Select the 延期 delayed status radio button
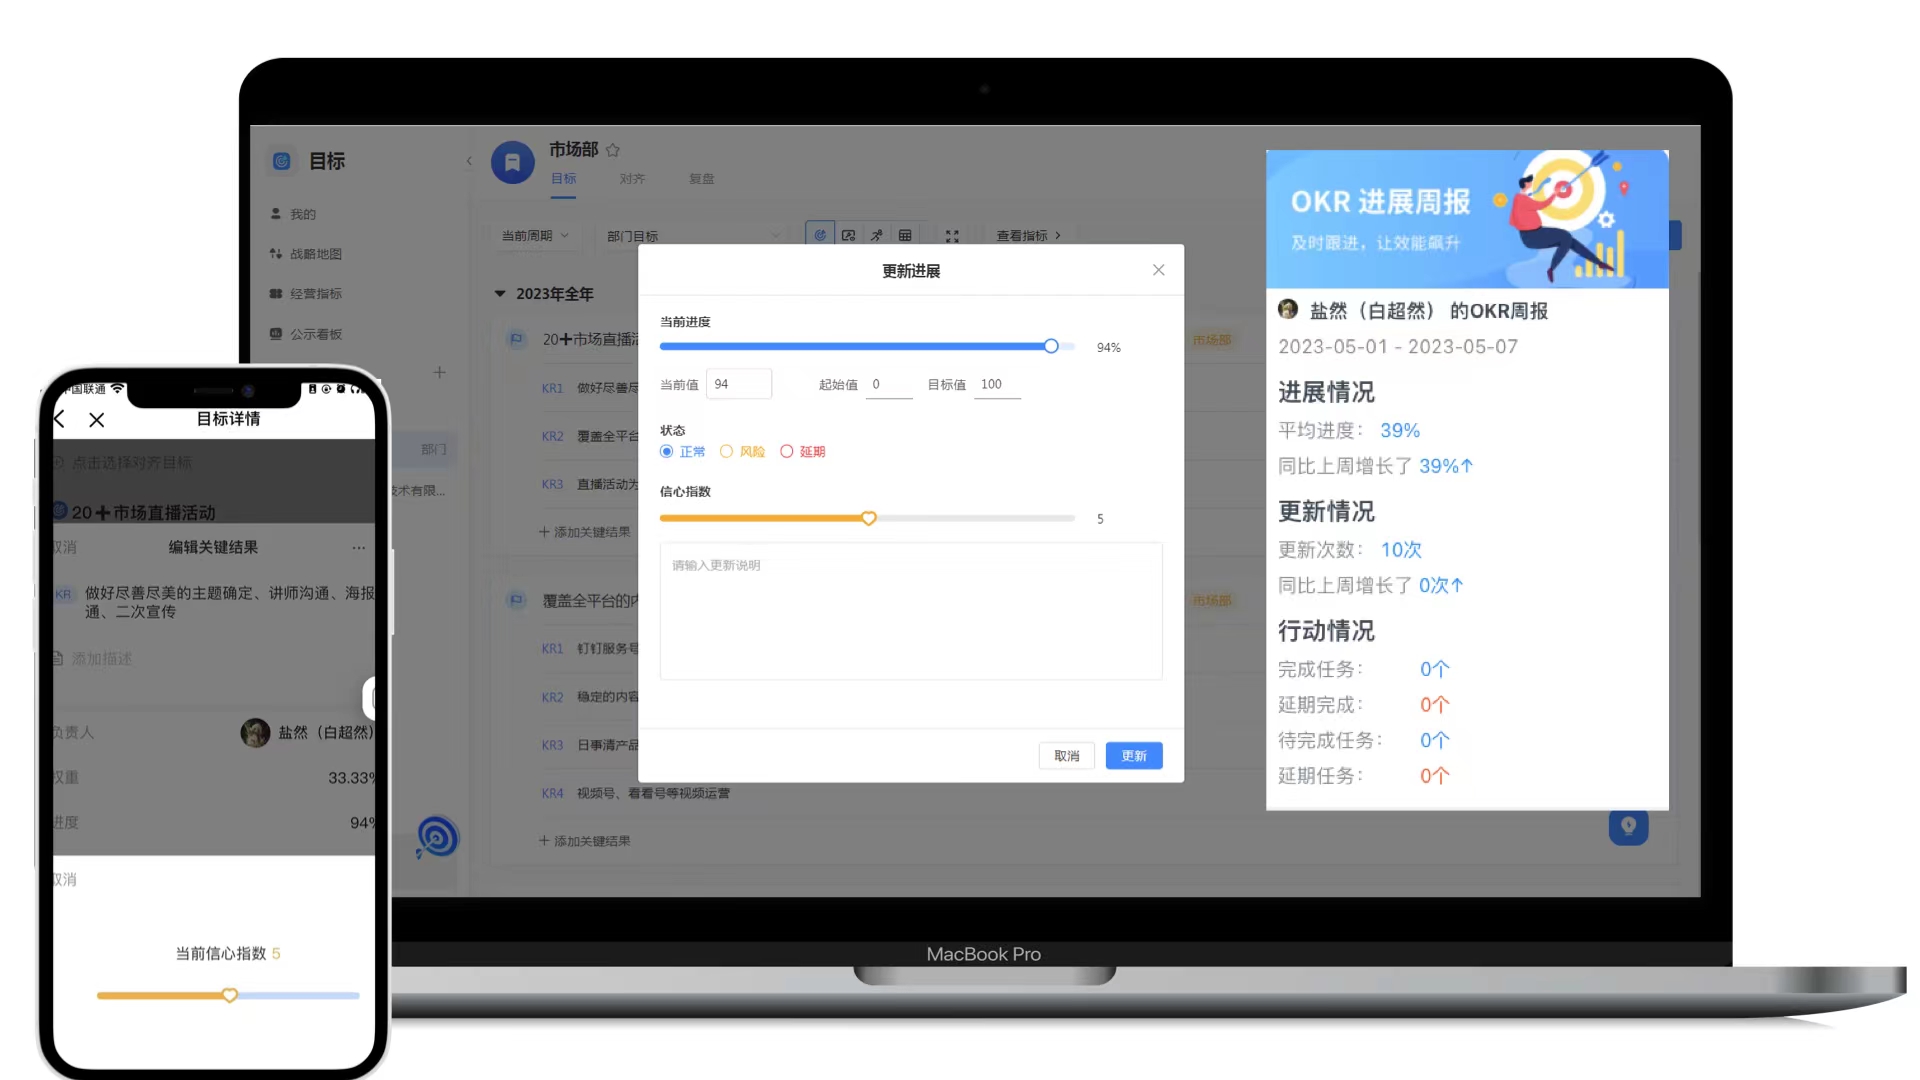This screenshot has height=1080, width=1920. point(789,451)
